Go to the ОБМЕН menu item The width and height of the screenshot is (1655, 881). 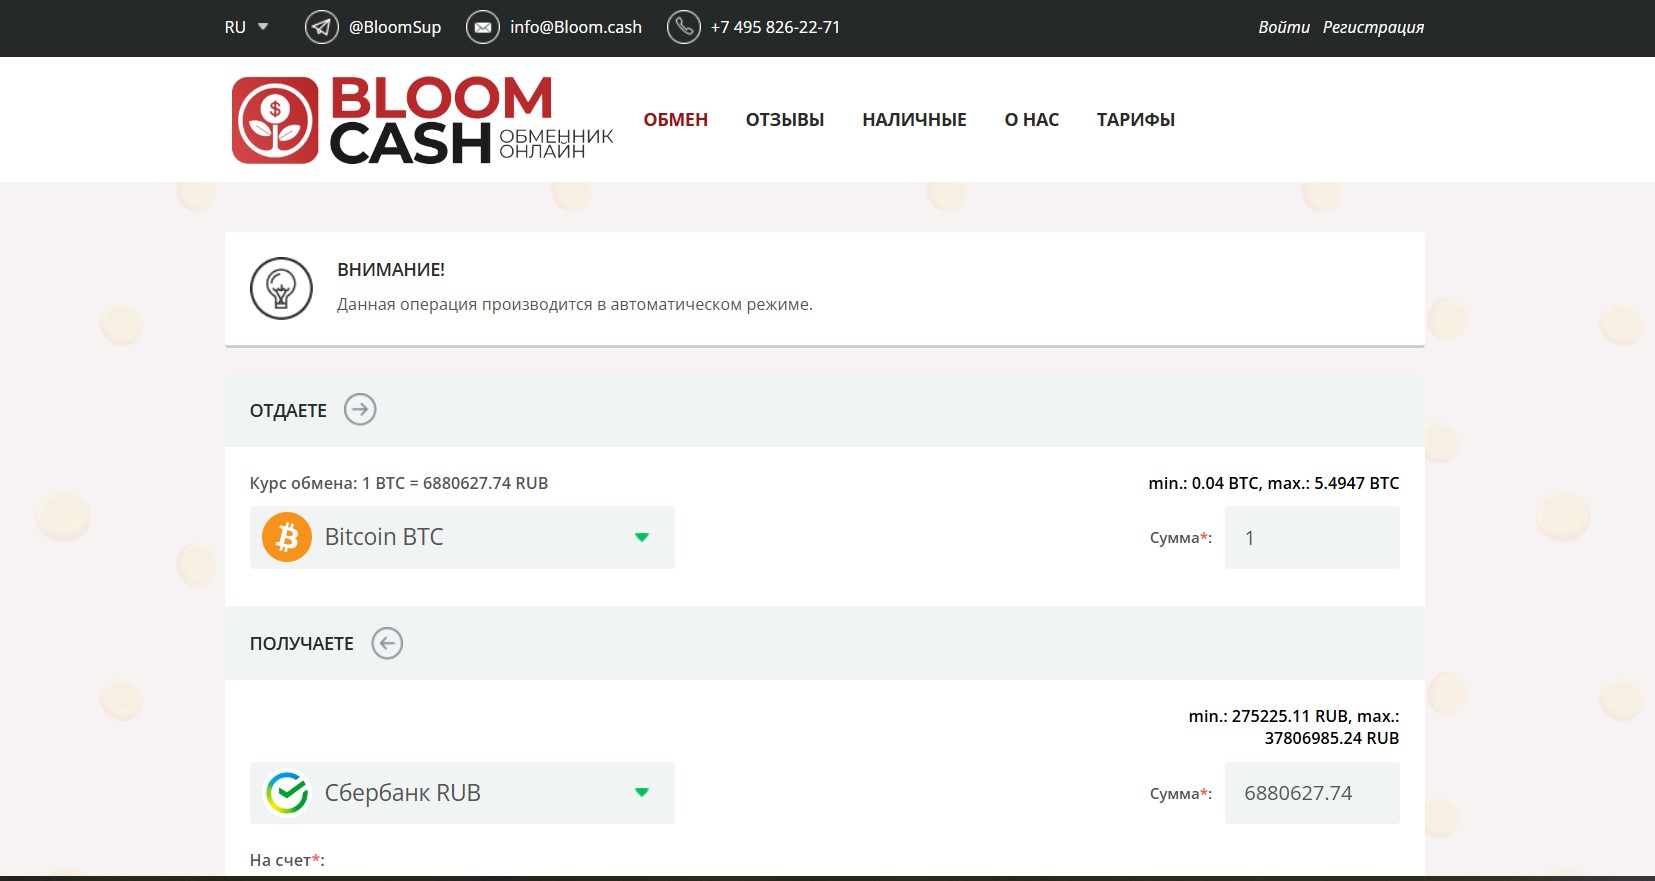click(x=676, y=120)
